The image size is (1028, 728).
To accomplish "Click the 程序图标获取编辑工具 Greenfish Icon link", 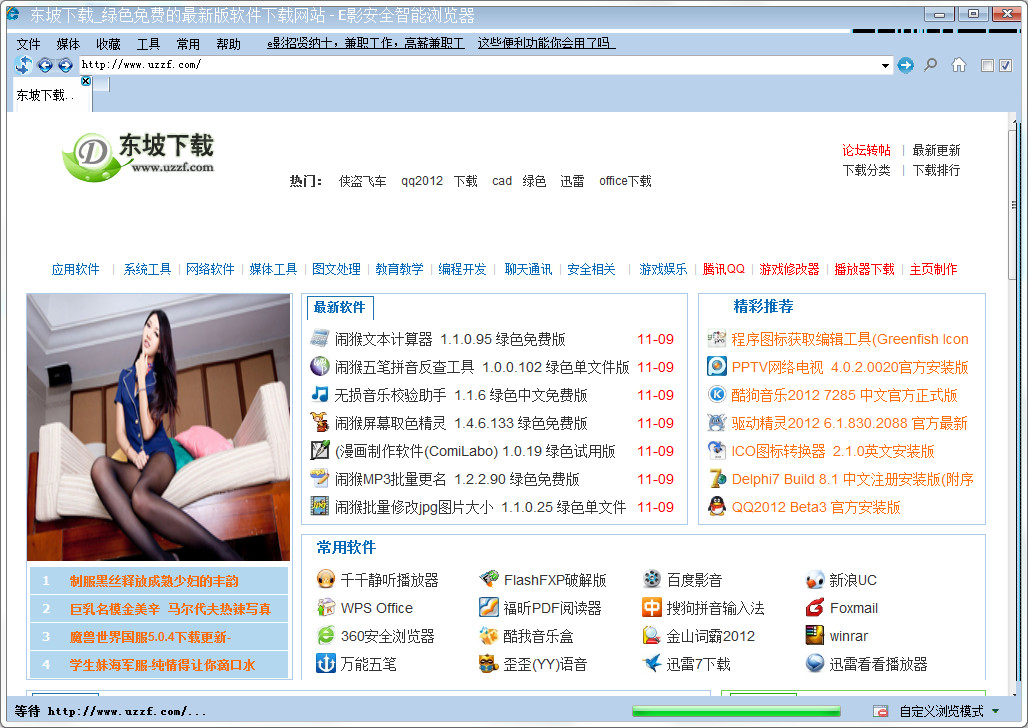I will pos(850,339).
